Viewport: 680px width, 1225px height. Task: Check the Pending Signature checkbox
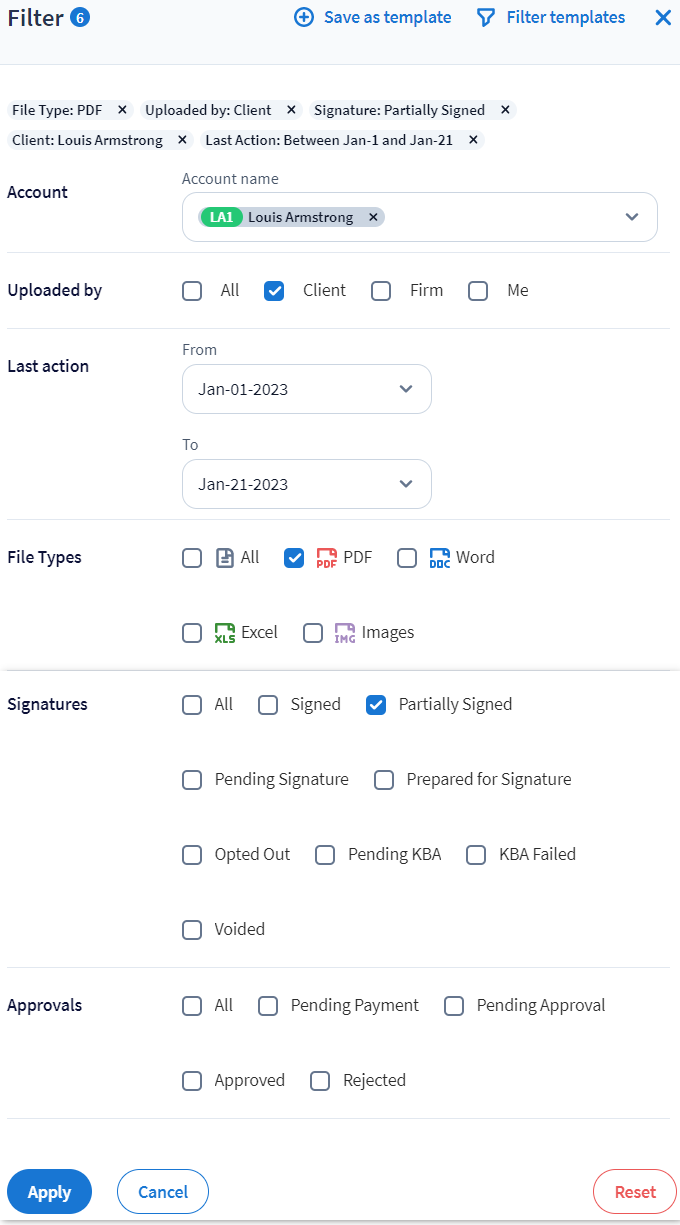[x=192, y=780]
